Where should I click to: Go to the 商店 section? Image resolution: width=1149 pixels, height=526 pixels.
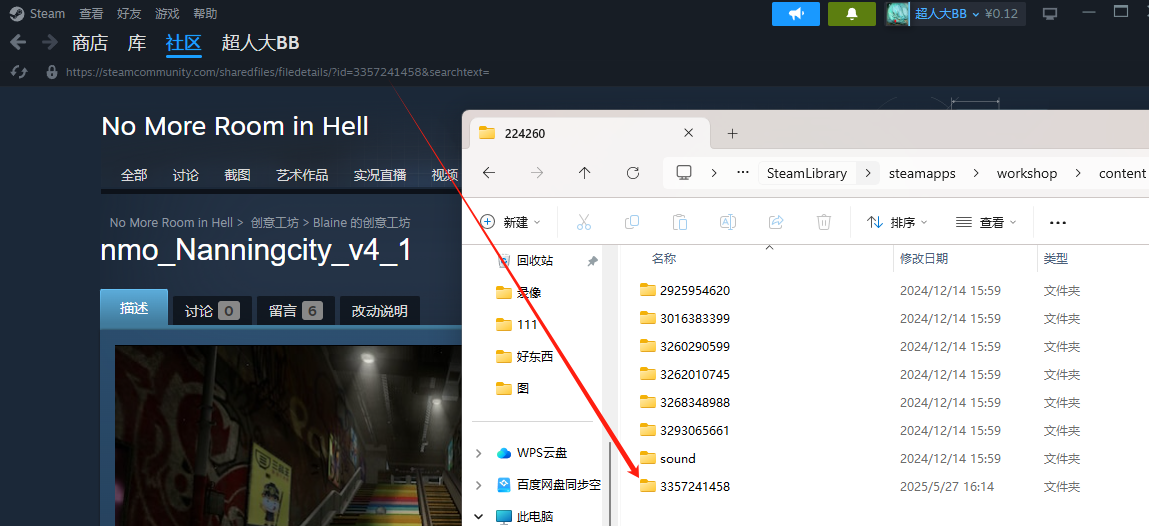coord(90,43)
